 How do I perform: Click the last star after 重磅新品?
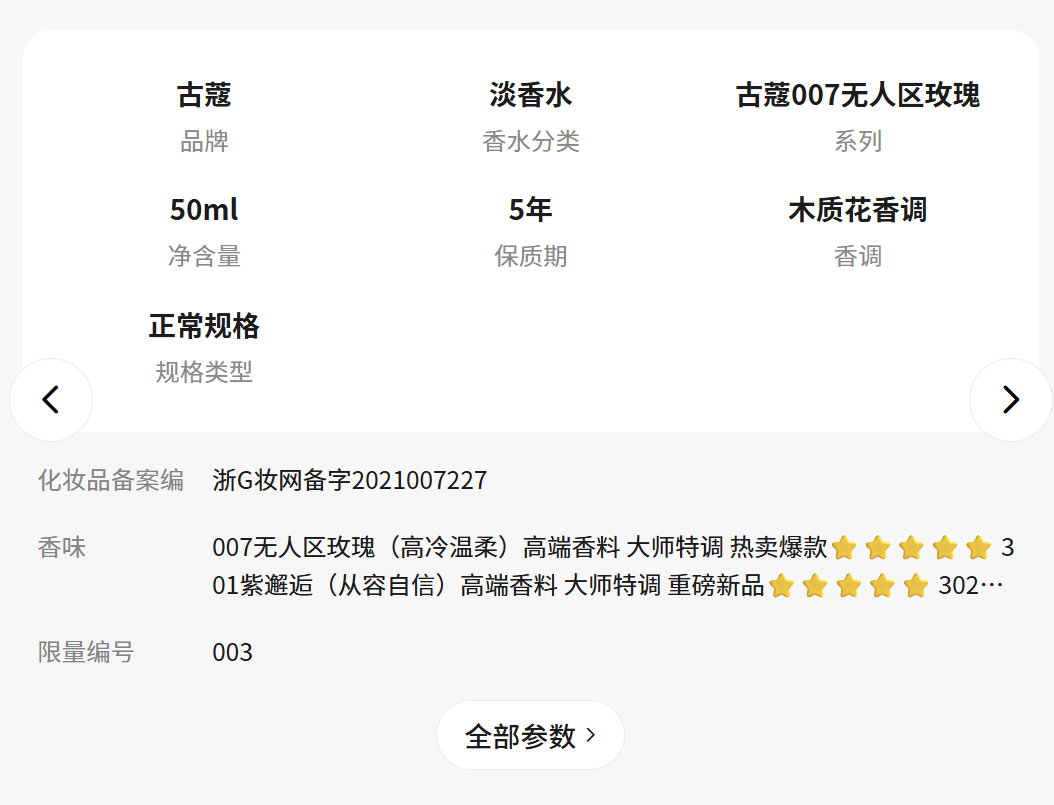915,586
